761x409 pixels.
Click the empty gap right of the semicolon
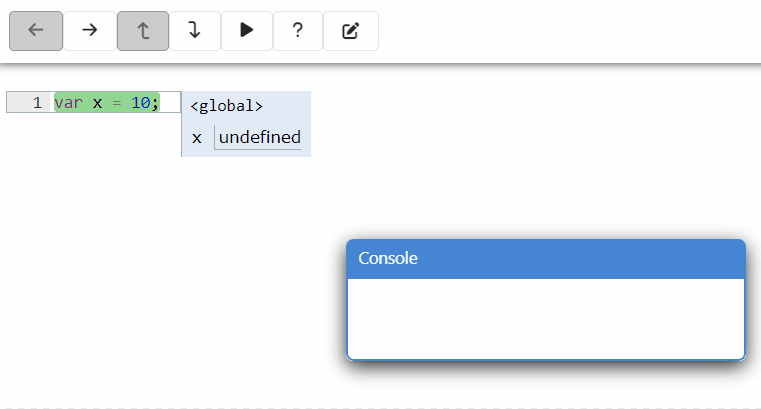click(x=170, y=103)
